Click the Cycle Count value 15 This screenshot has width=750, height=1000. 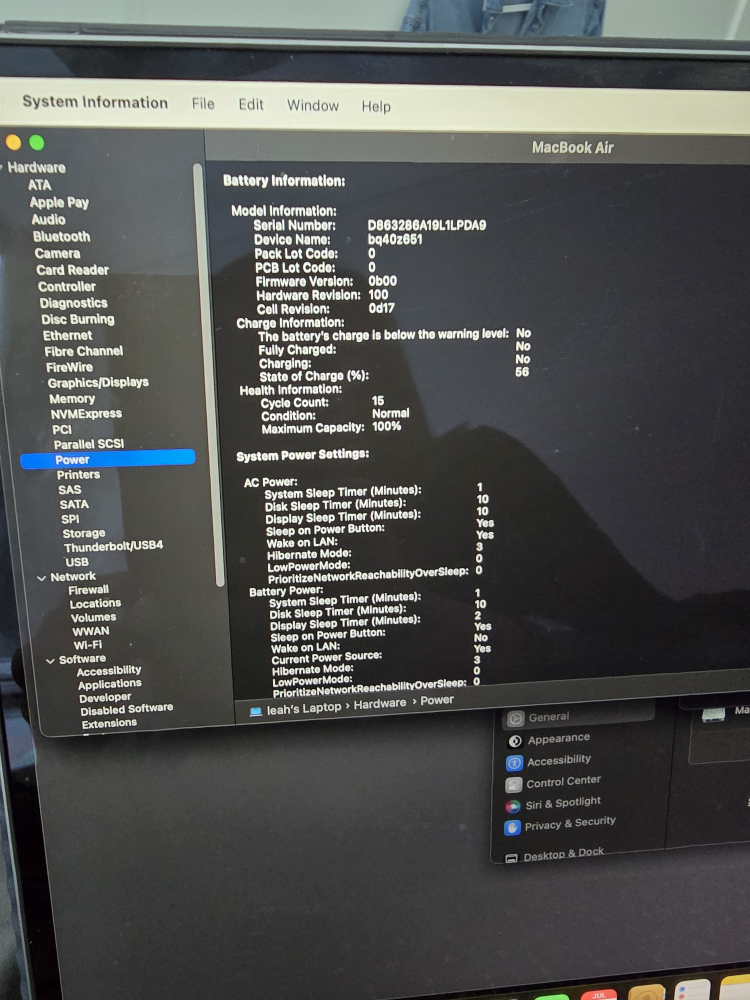click(378, 401)
